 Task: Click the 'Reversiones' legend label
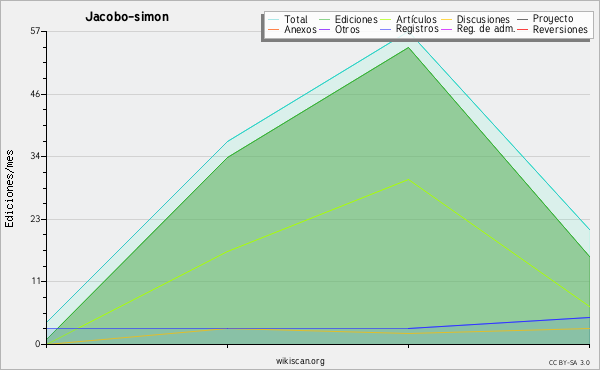click(x=560, y=29)
